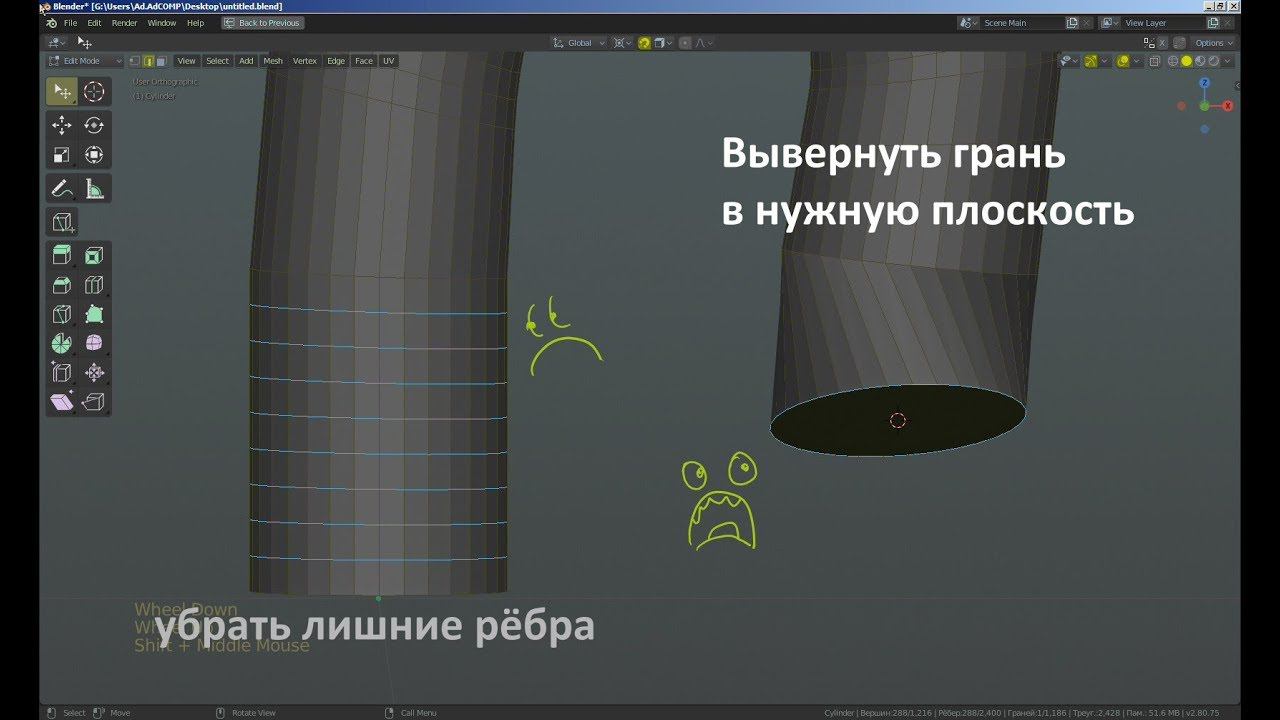Select the Transform tool

(94, 155)
